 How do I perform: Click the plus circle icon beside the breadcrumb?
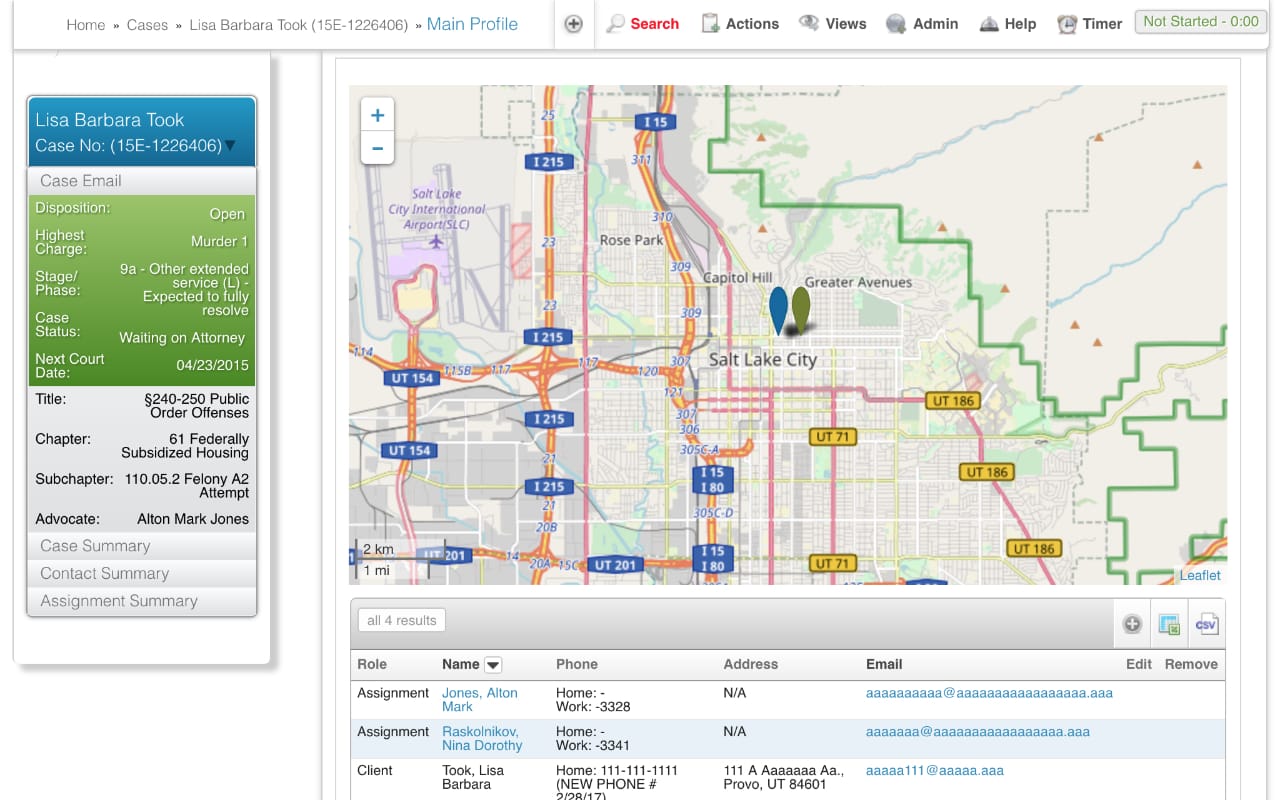[573, 24]
